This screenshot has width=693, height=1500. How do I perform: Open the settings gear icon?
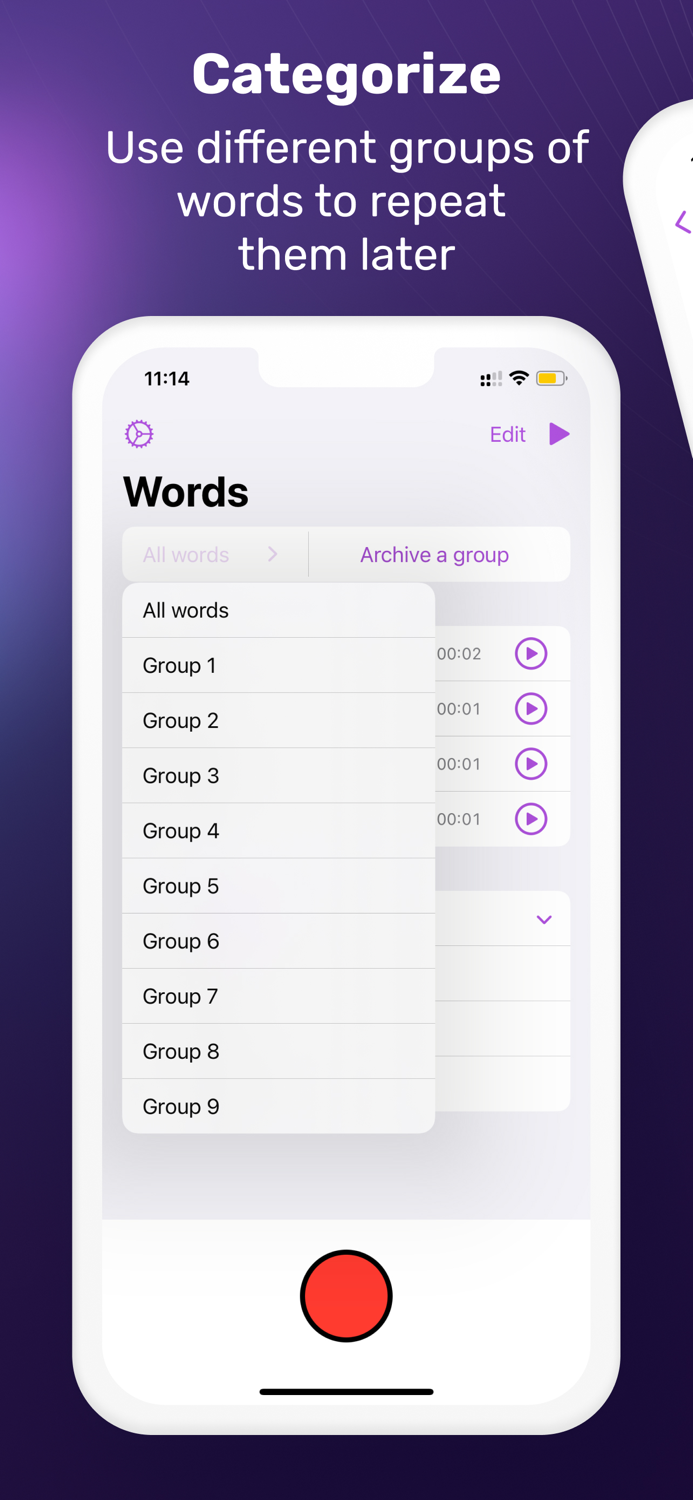139,434
